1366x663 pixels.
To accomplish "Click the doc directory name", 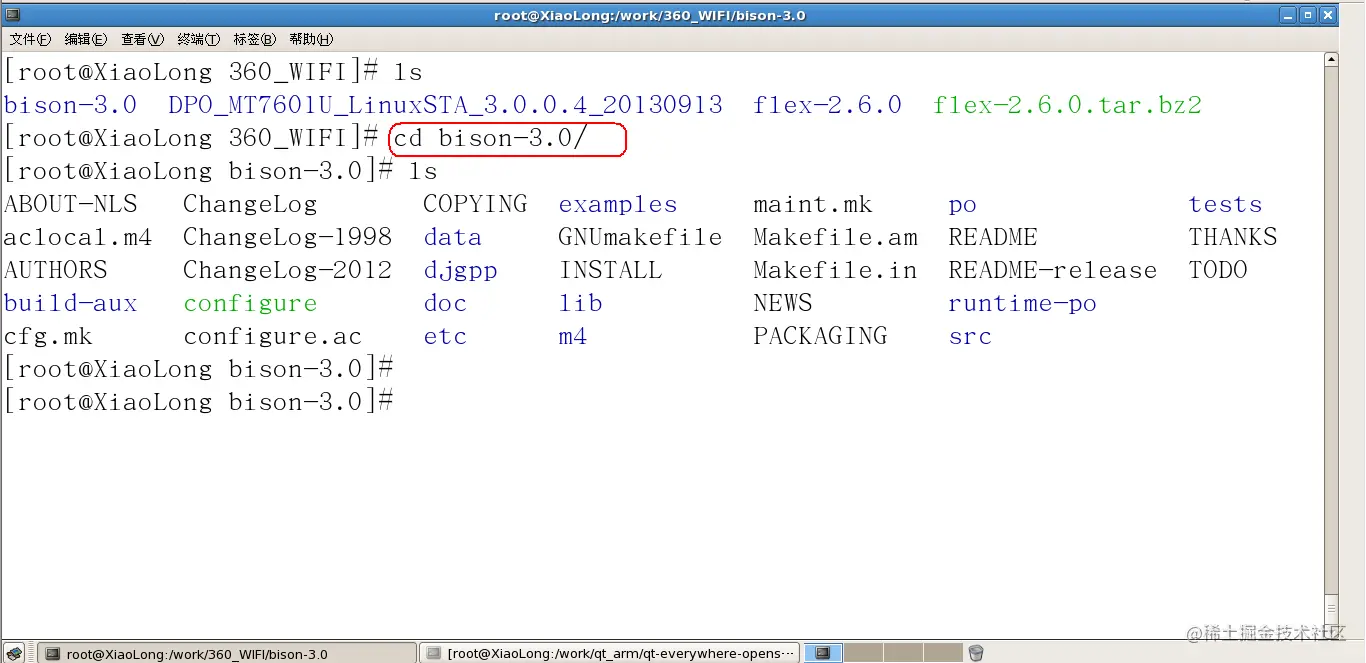I will coord(445,303).
